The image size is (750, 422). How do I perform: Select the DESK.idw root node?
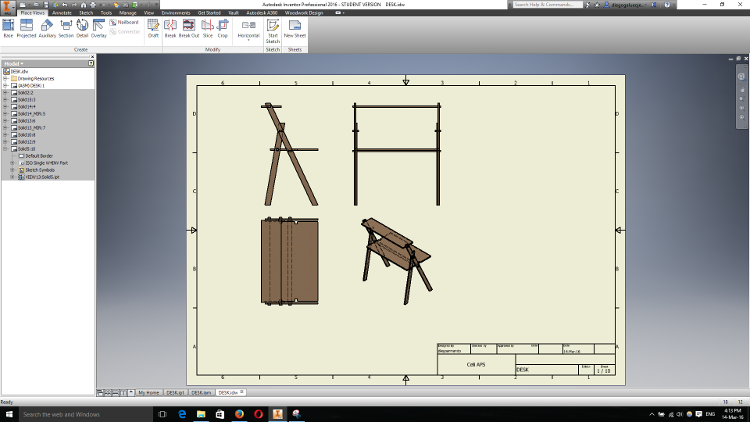pos(19,72)
